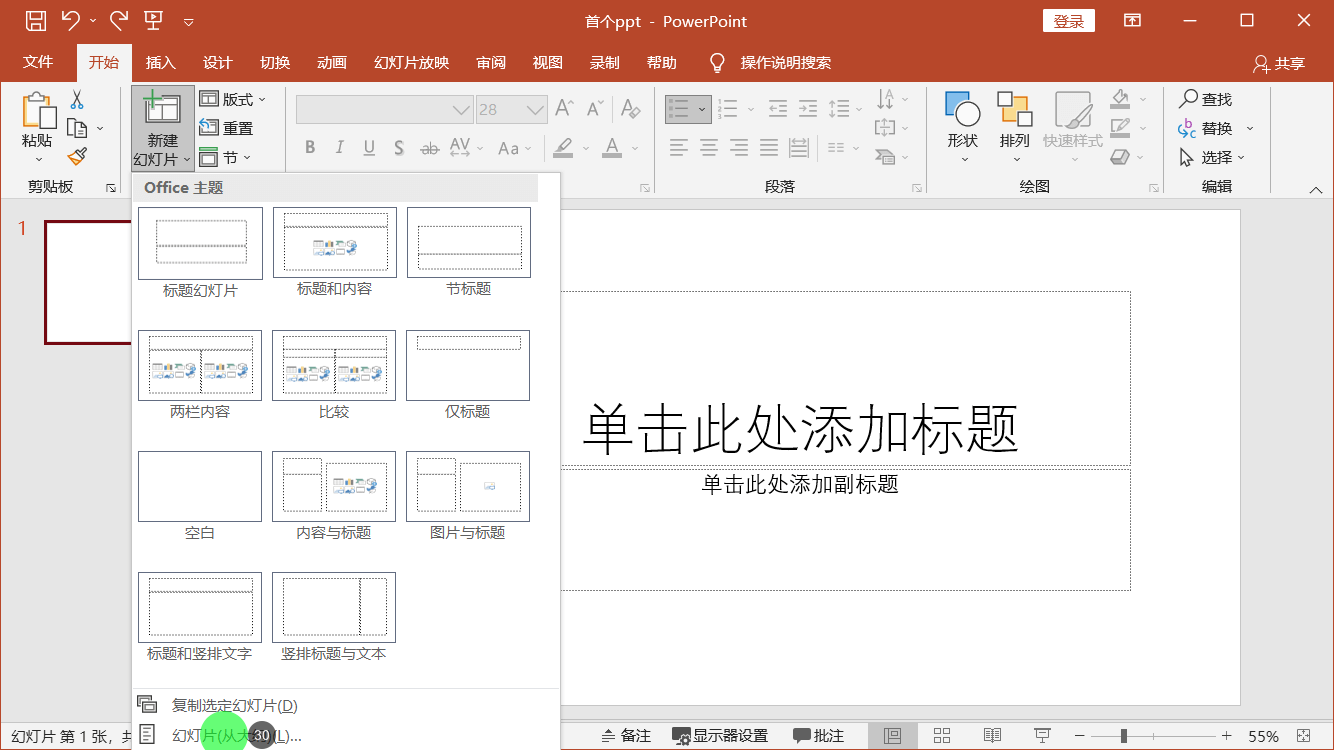Toggle Comments (批注) pane
The width and height of the screenshot is (1334, 750).
818,736
